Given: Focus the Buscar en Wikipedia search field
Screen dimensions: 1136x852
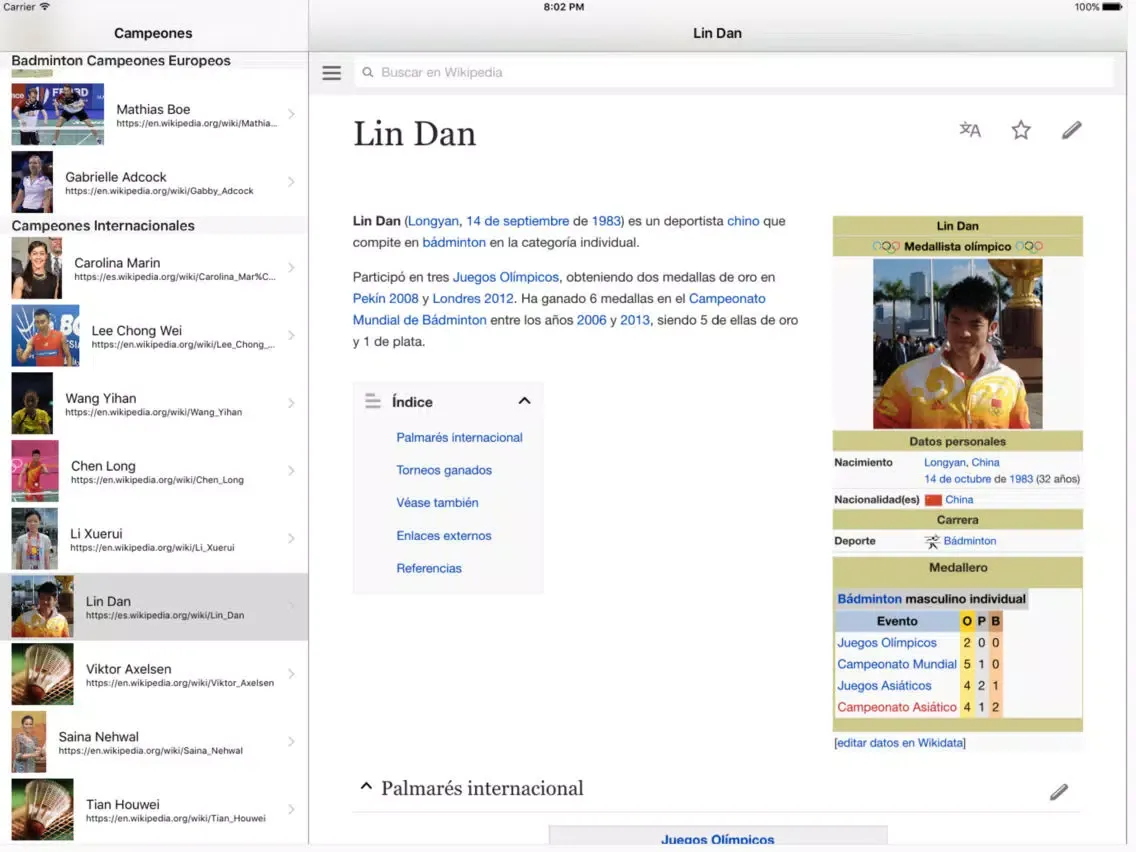Looking at the screenshot, I should pyautogui.click(x=733, y=72).
